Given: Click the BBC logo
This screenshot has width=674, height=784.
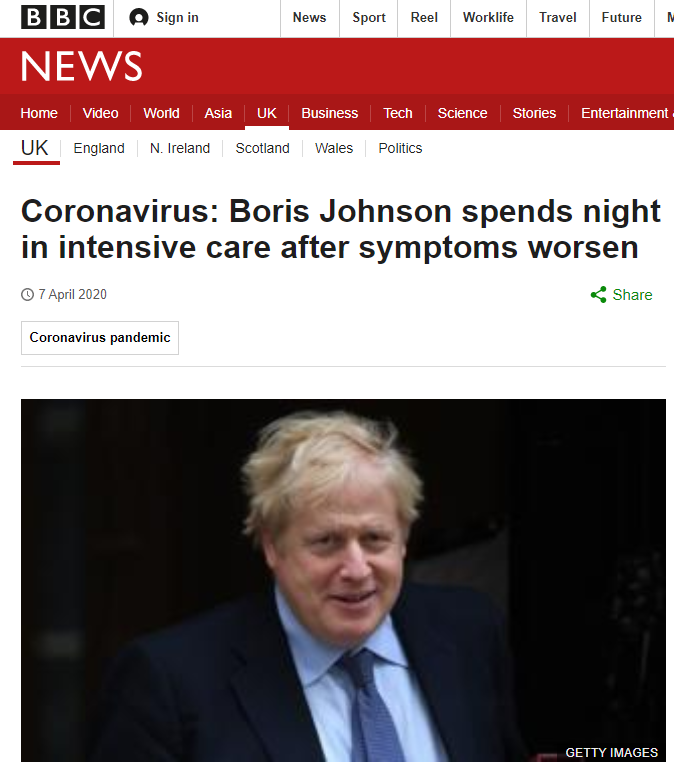Looking at the screenshot, I should click(63, 18).
